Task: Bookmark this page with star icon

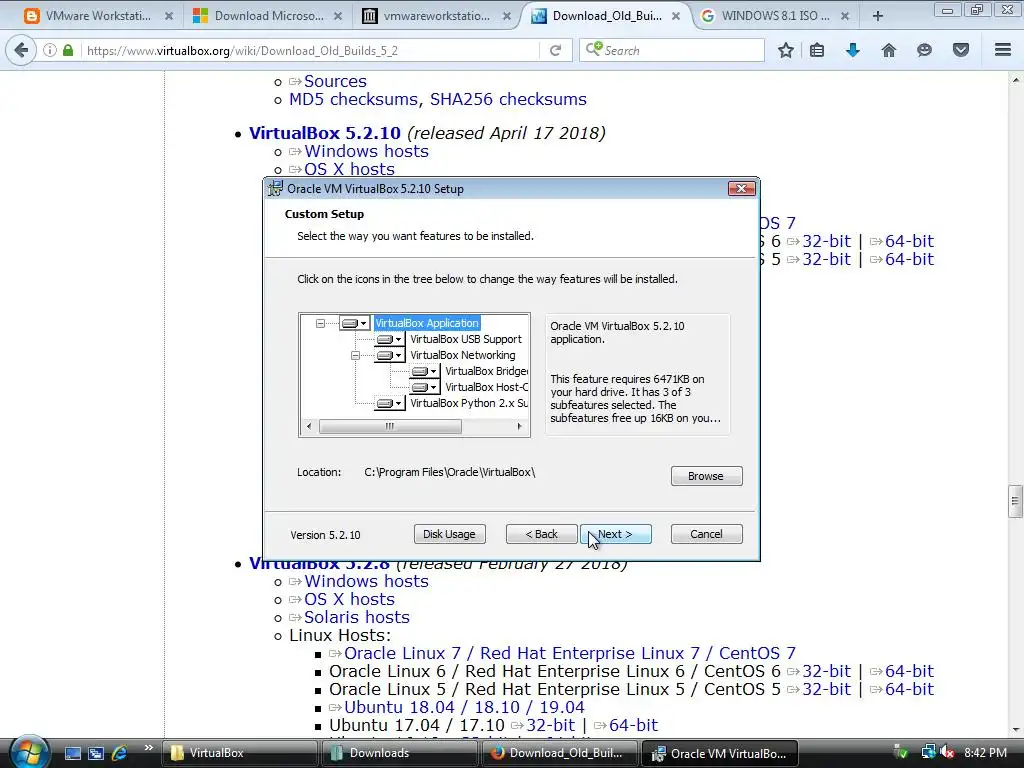Action: point(786,50)
